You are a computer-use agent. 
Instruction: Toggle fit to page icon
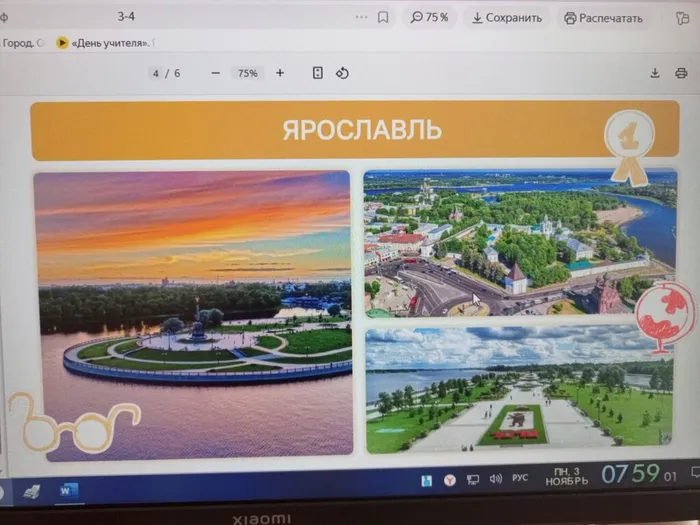click(x=318, y=73)
